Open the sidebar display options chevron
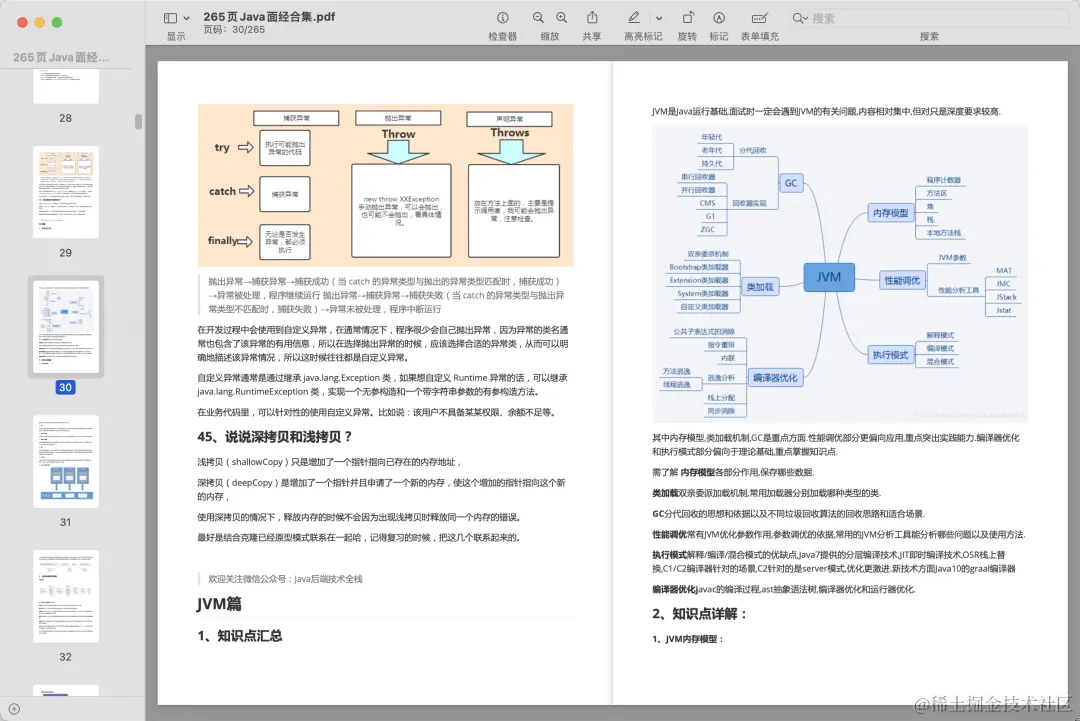Screen dimensions: 1080x721 (186, 17)
